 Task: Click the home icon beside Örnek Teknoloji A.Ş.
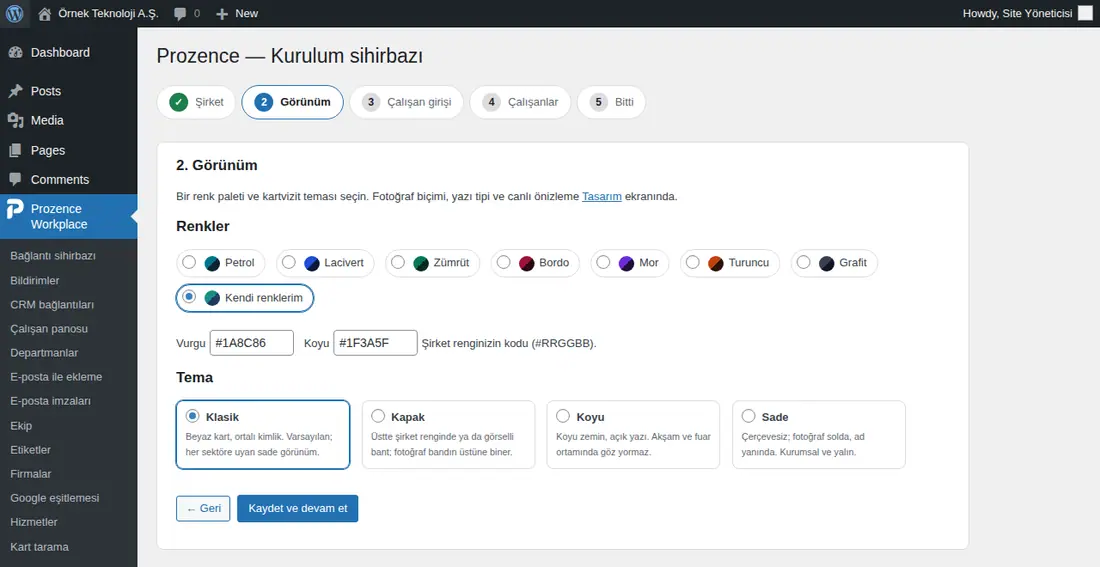[45, 13]
